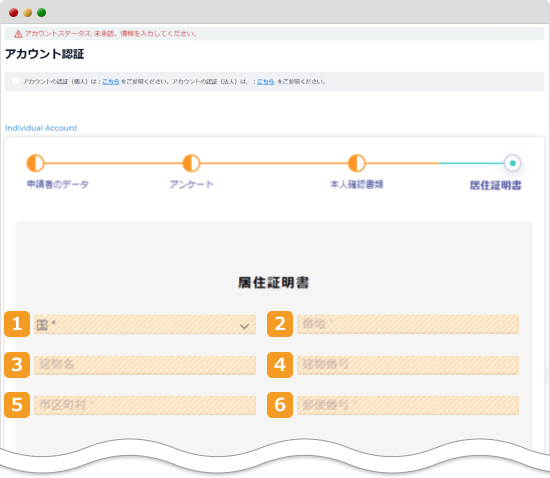Click the info icon before アカウントの認証 notice
550x478 pixels.
(15, 81)
